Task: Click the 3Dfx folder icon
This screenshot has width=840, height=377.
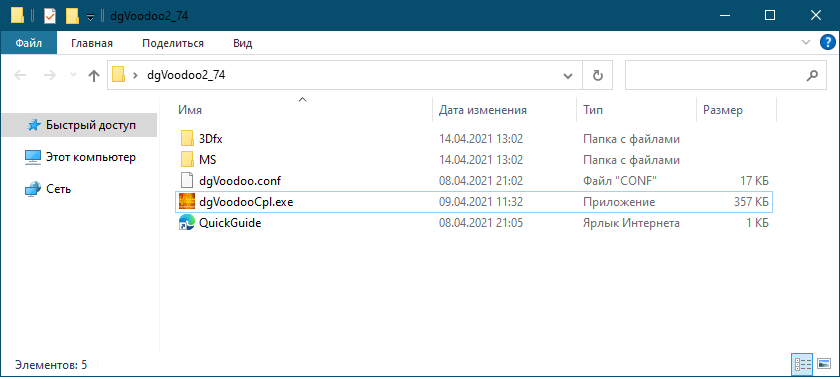Action: click(x=187, y=139)
